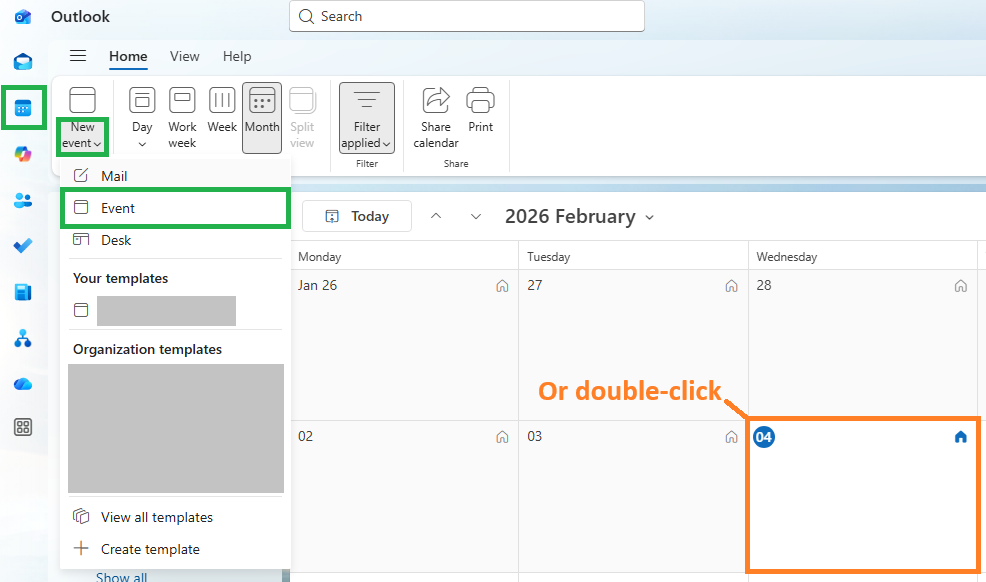Open People contacts in sidebar

point(23,200)
